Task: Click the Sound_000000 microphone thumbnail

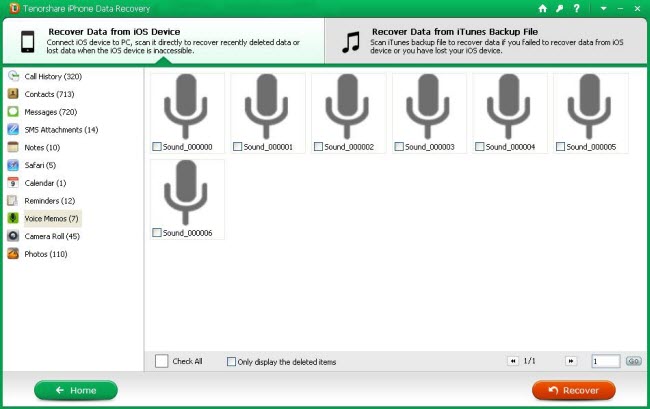Action: tap(186, 106)
